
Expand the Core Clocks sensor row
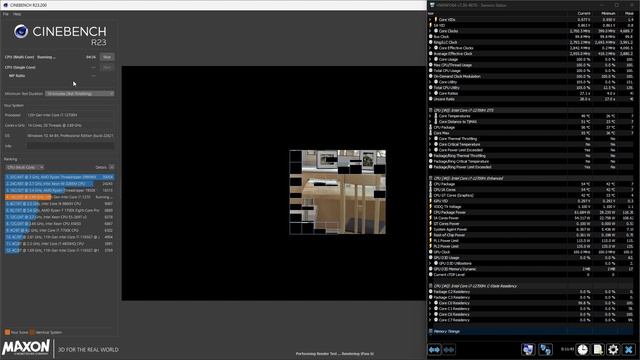(430, 31)
